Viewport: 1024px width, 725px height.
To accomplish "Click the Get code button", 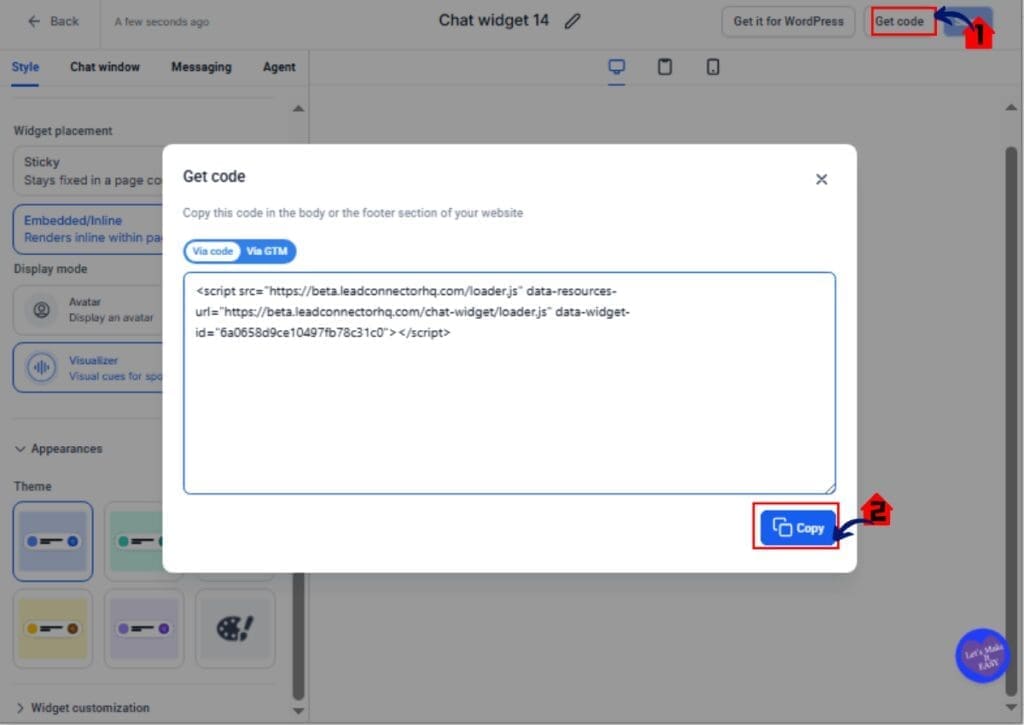I will click(899, 22).
